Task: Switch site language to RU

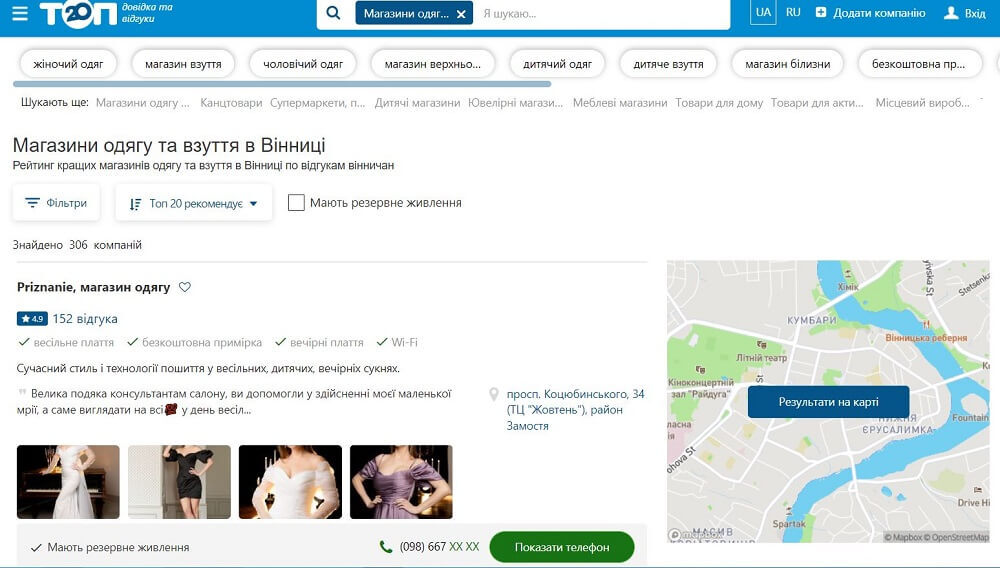Action: coord(793,13)
